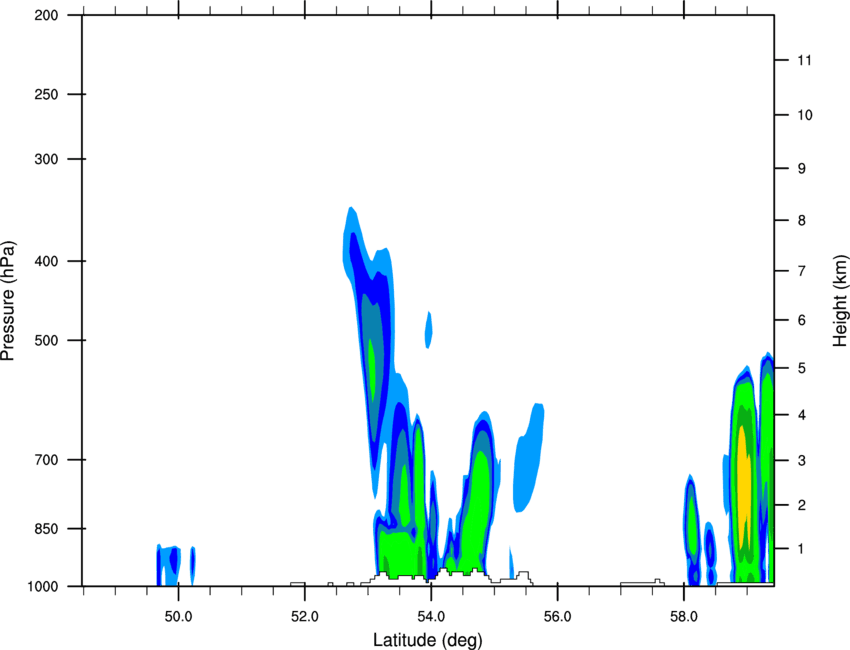This screenshot has height=650, width=850.
Task: Click the 56.0 latitude label
Action: click(x=557, y=617)
